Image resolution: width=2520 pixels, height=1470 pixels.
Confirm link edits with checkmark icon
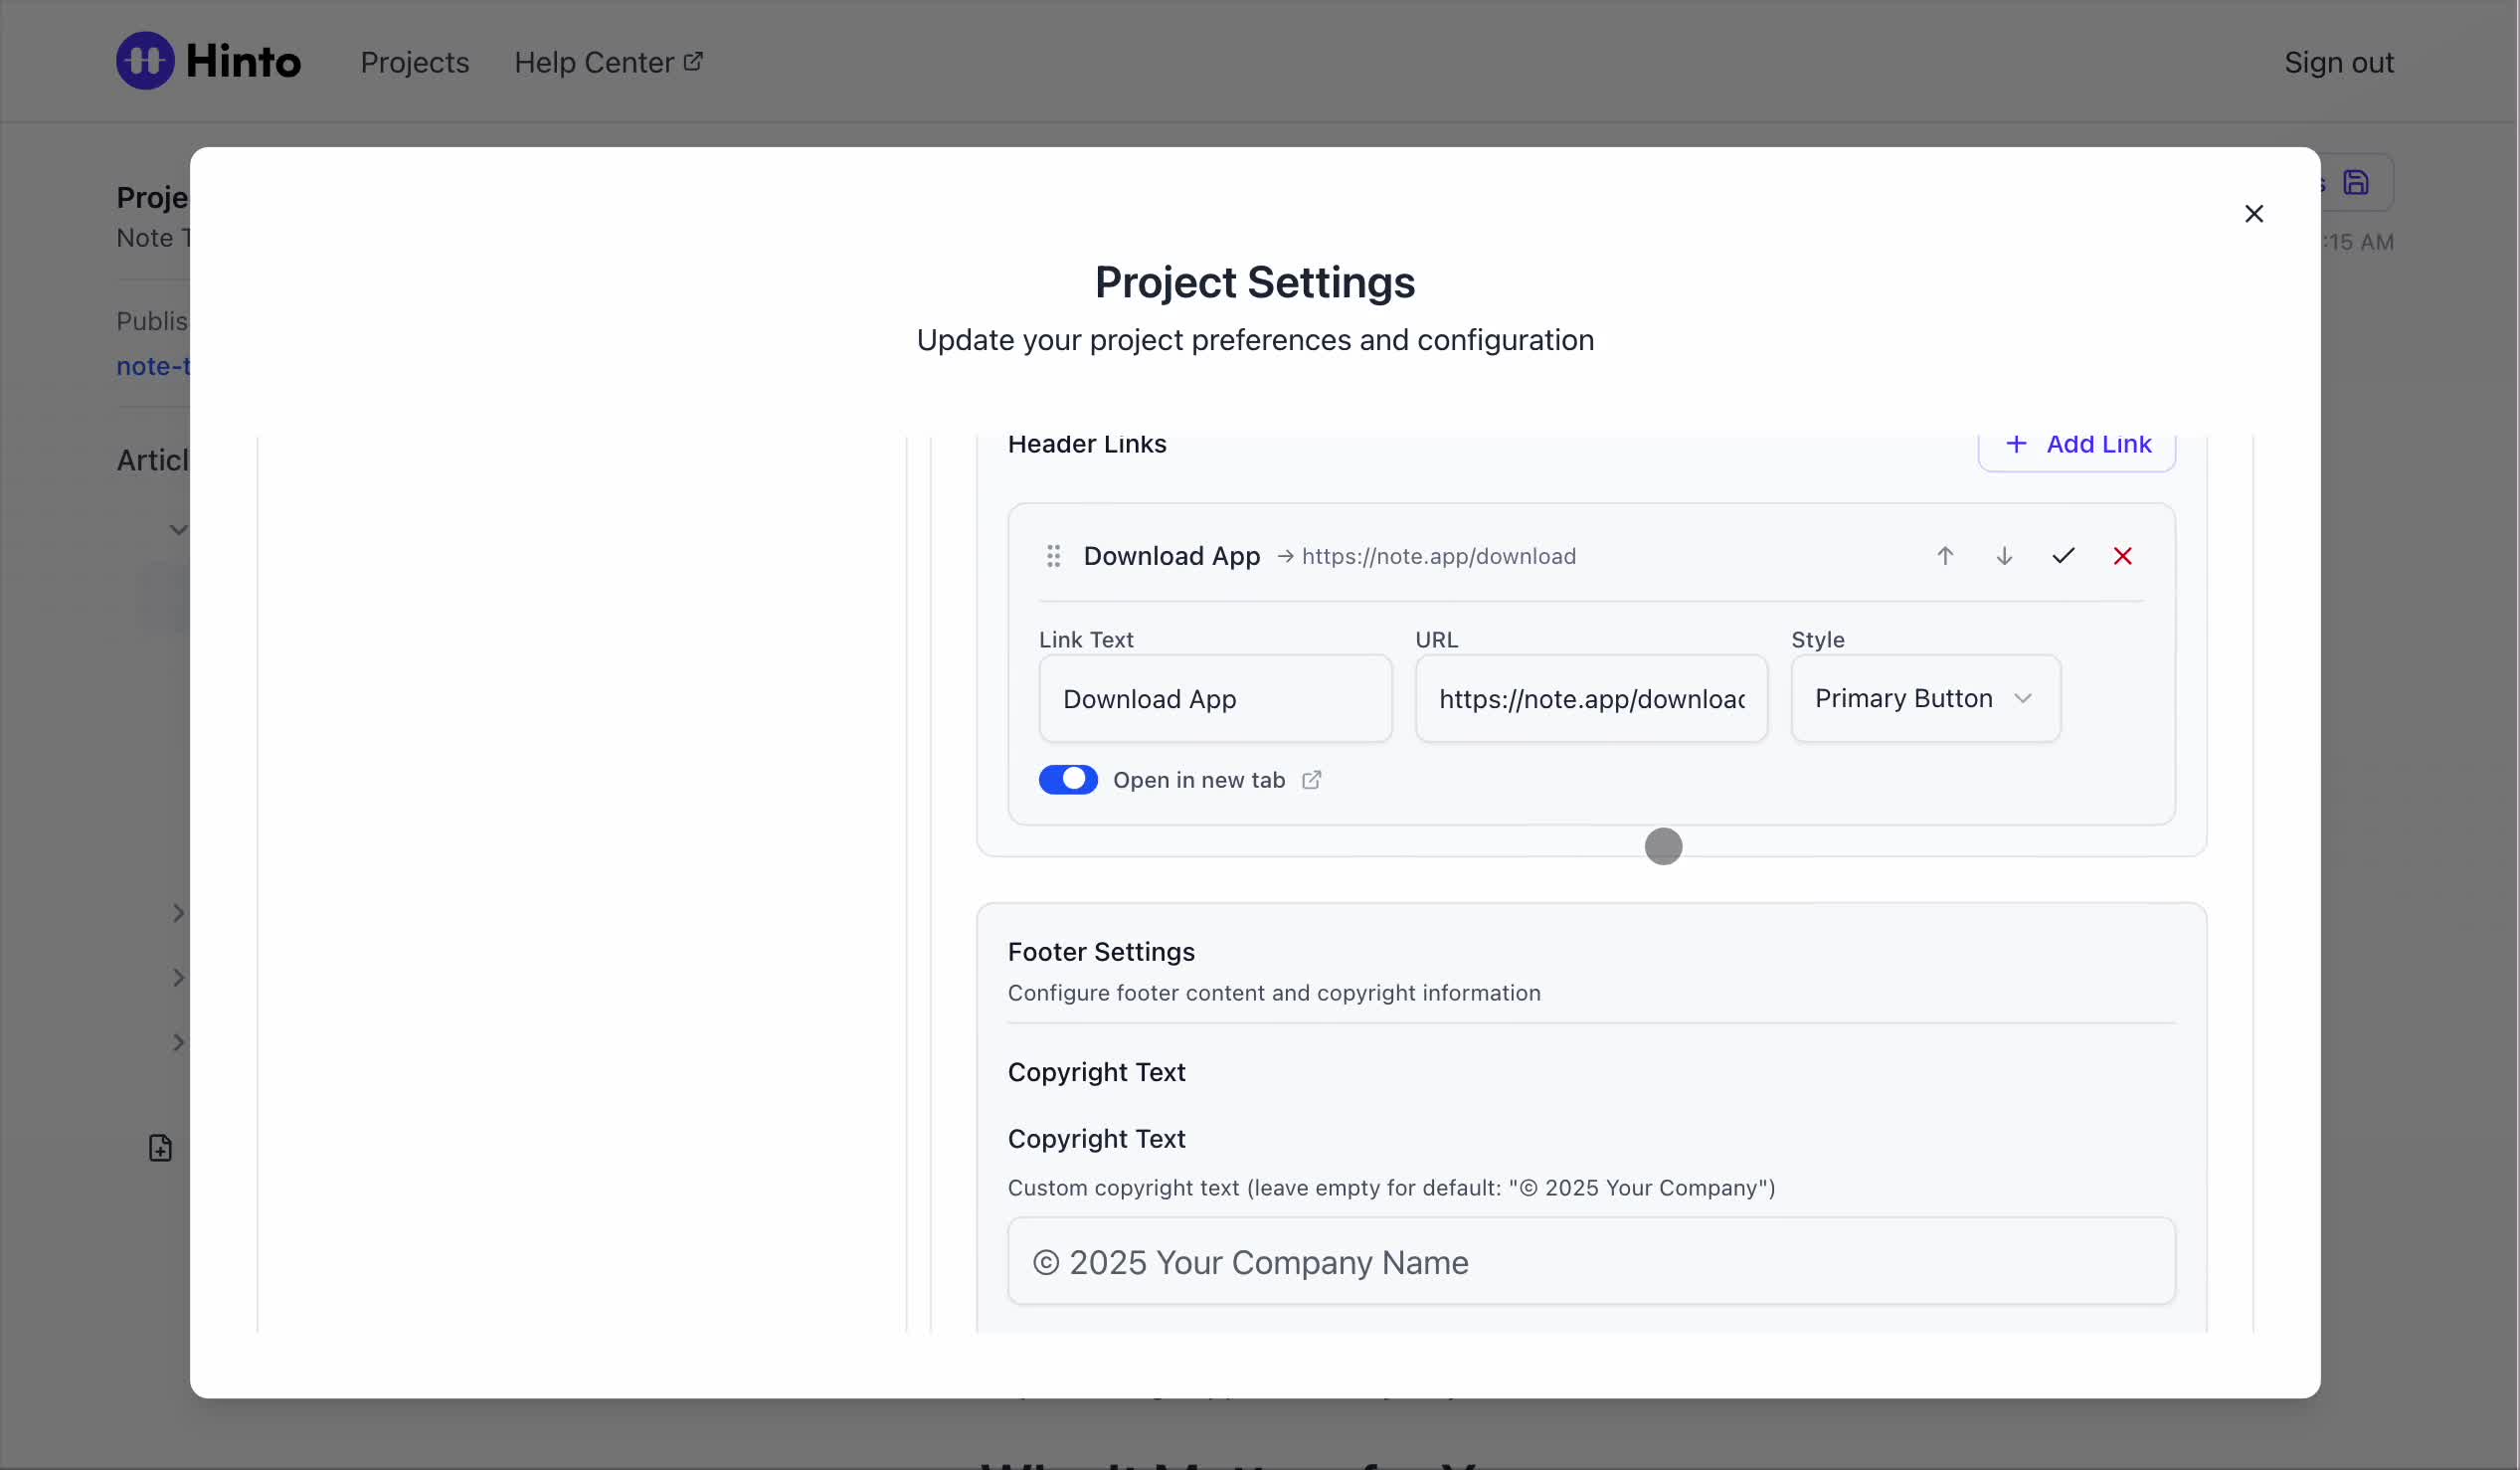point(2062,556)
